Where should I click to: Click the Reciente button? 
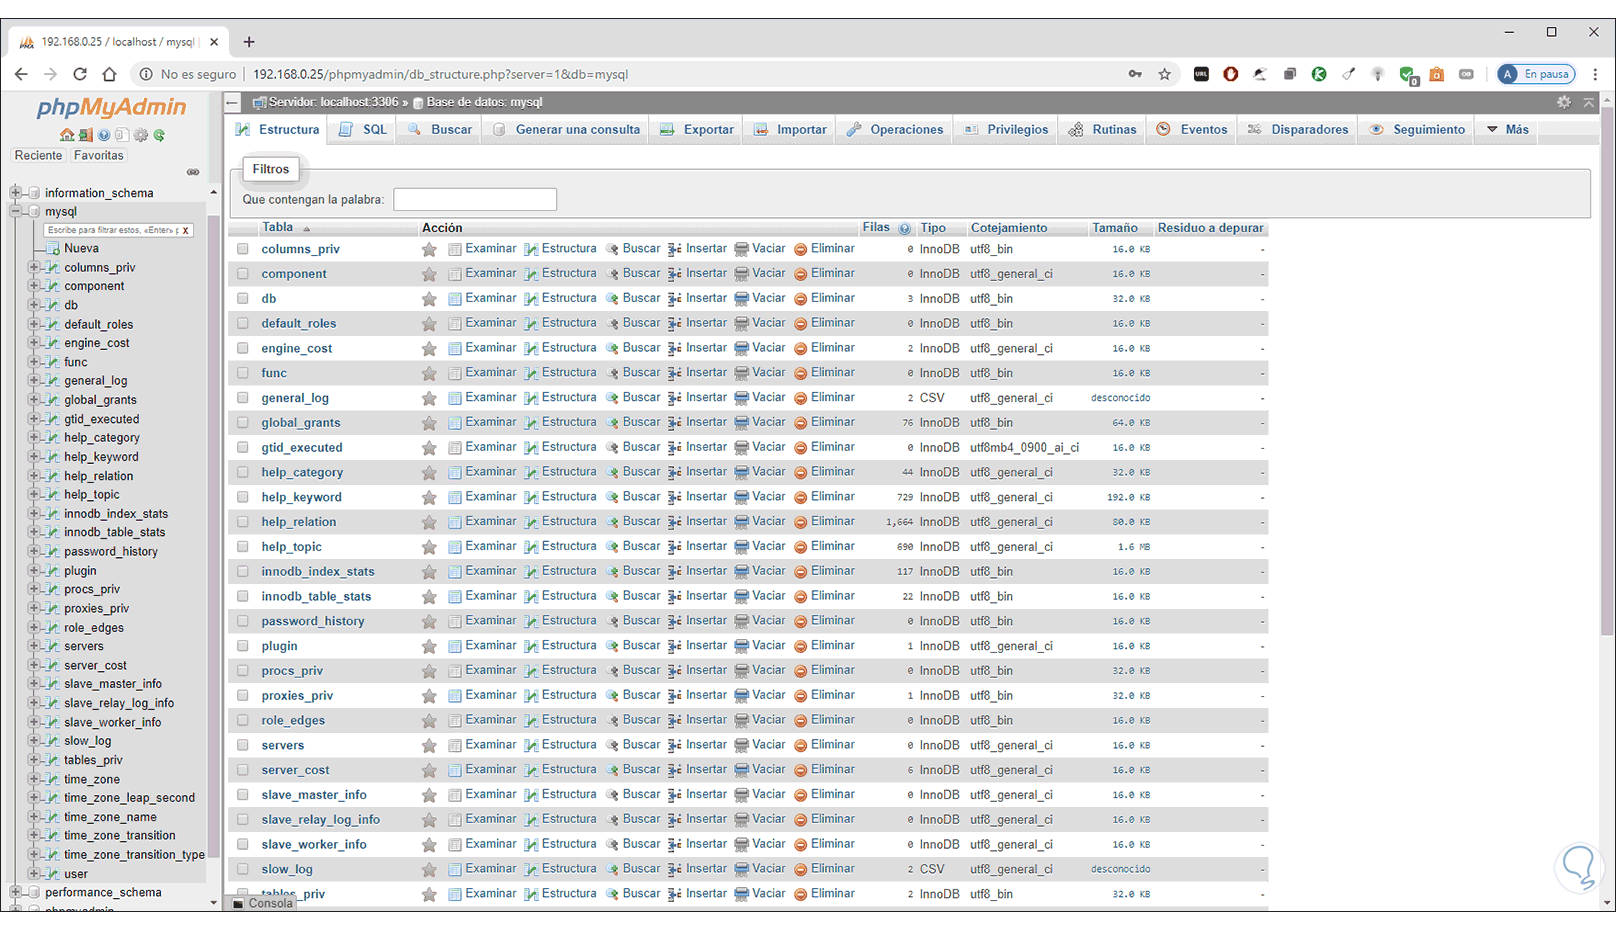38,156
